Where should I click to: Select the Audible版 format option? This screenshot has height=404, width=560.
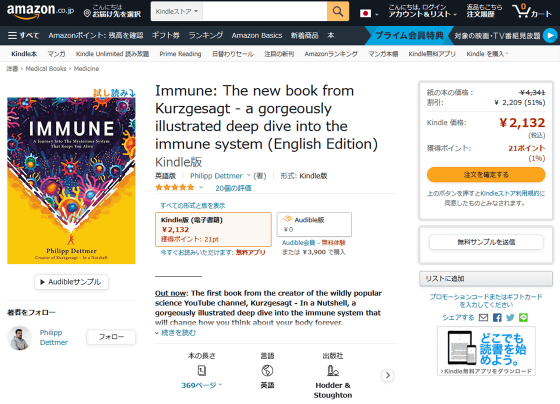[x=314, y=224]
